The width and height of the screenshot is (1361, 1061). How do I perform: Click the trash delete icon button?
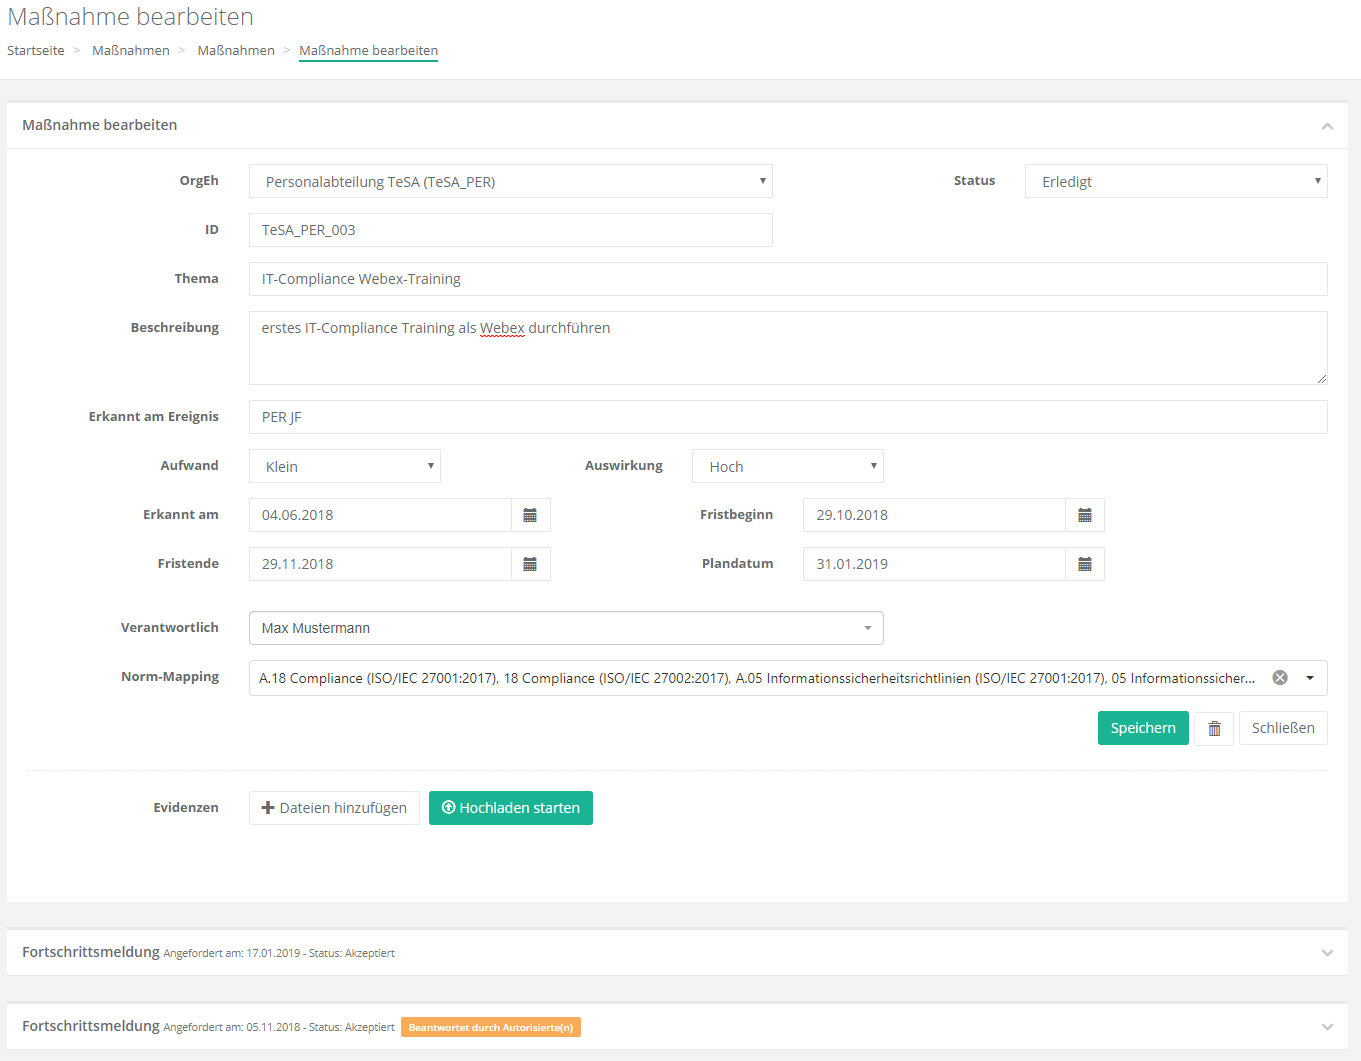coord(1214,728)
